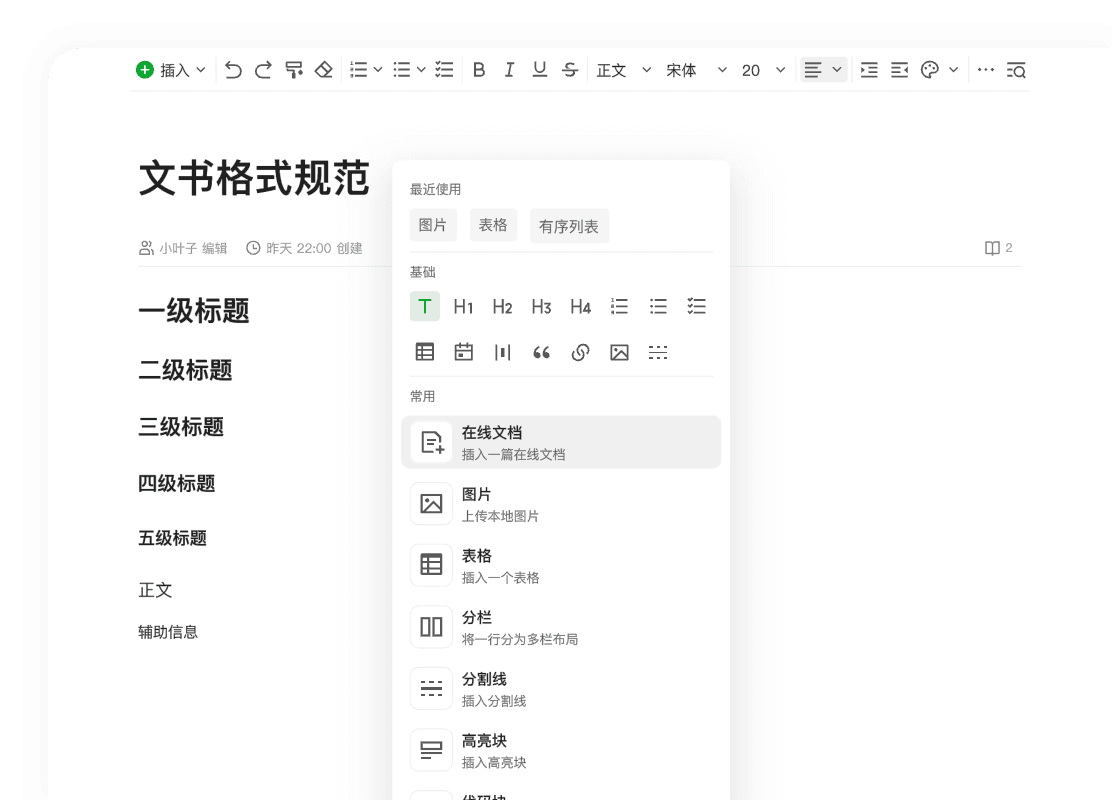The image size is (1112, 800).
Task: Insert ordered list from toolbar
Action: [359, 70]
